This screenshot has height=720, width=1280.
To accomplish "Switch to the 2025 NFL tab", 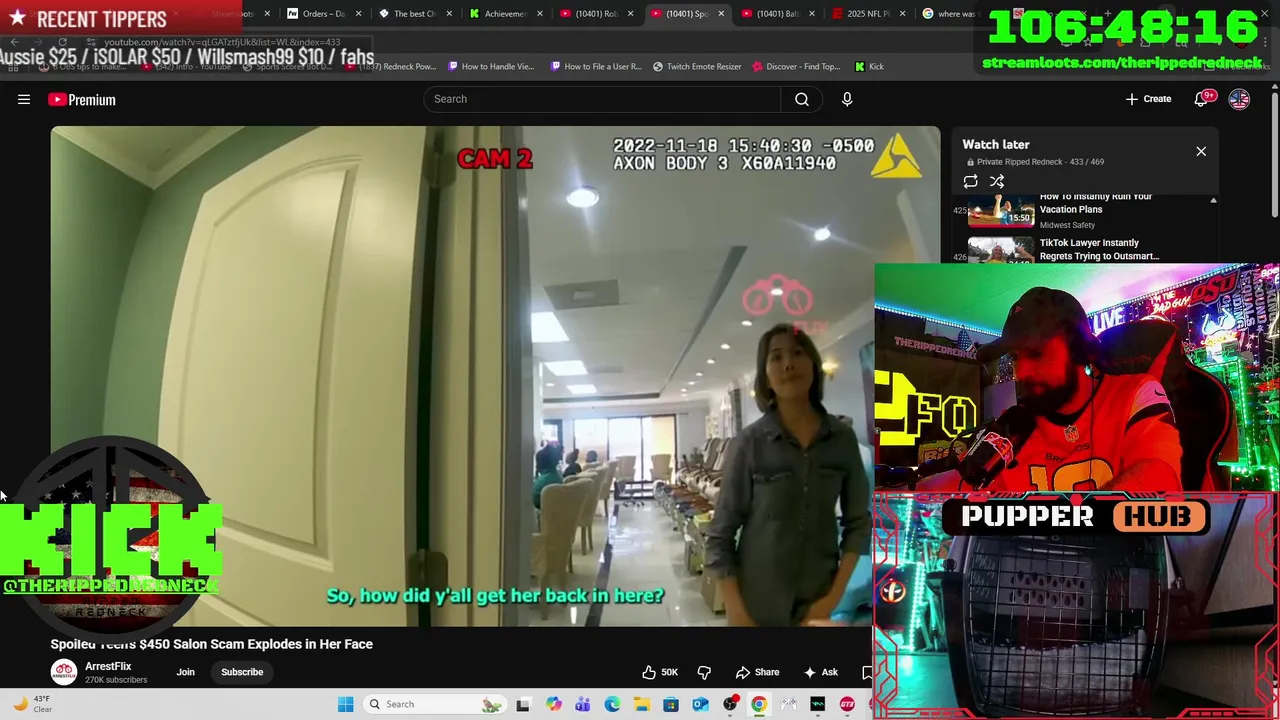I will [868, 14].
